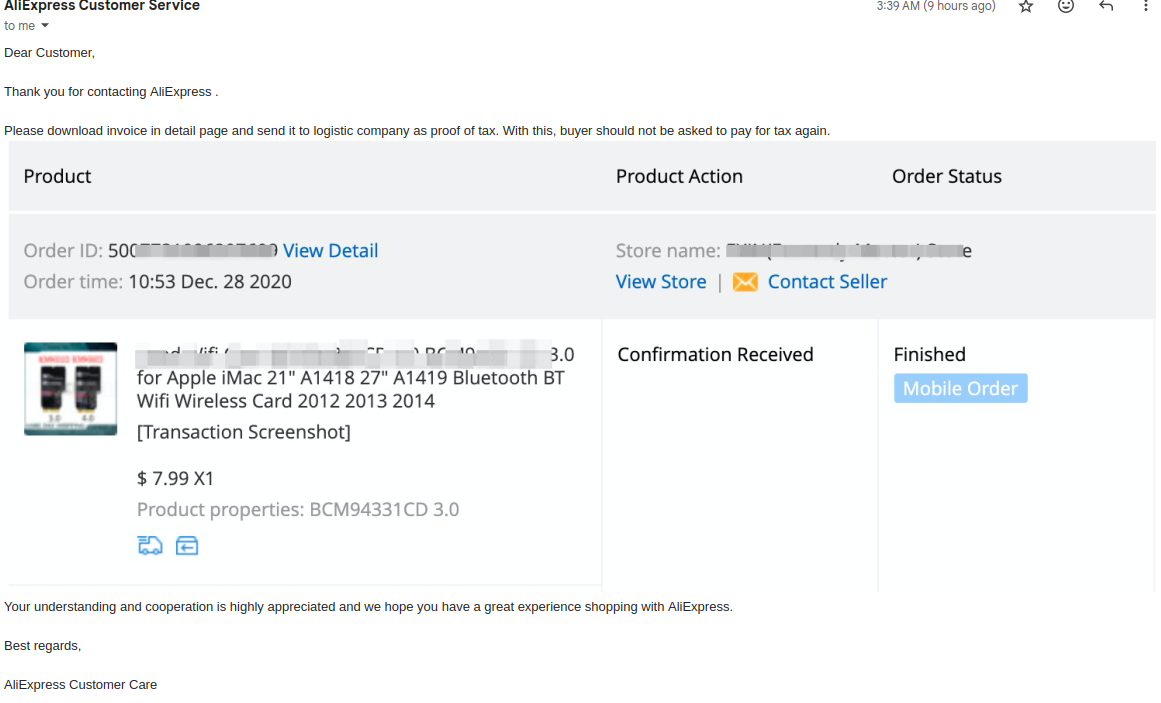Click the Mobile Order badge

(x=960, y=388)
